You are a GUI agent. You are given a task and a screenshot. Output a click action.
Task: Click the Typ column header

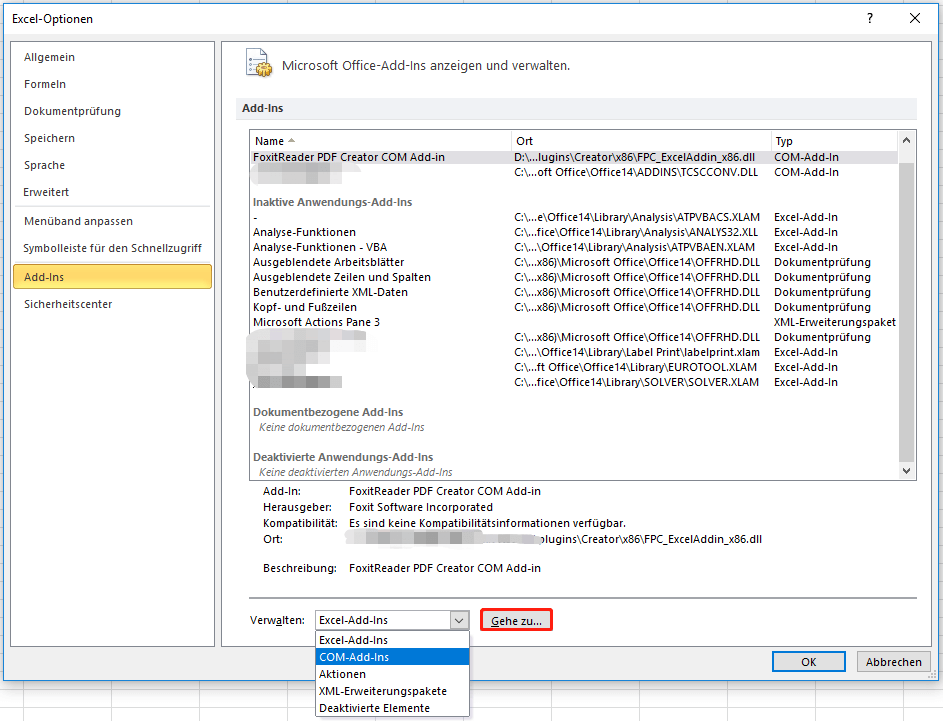(784, 141)
